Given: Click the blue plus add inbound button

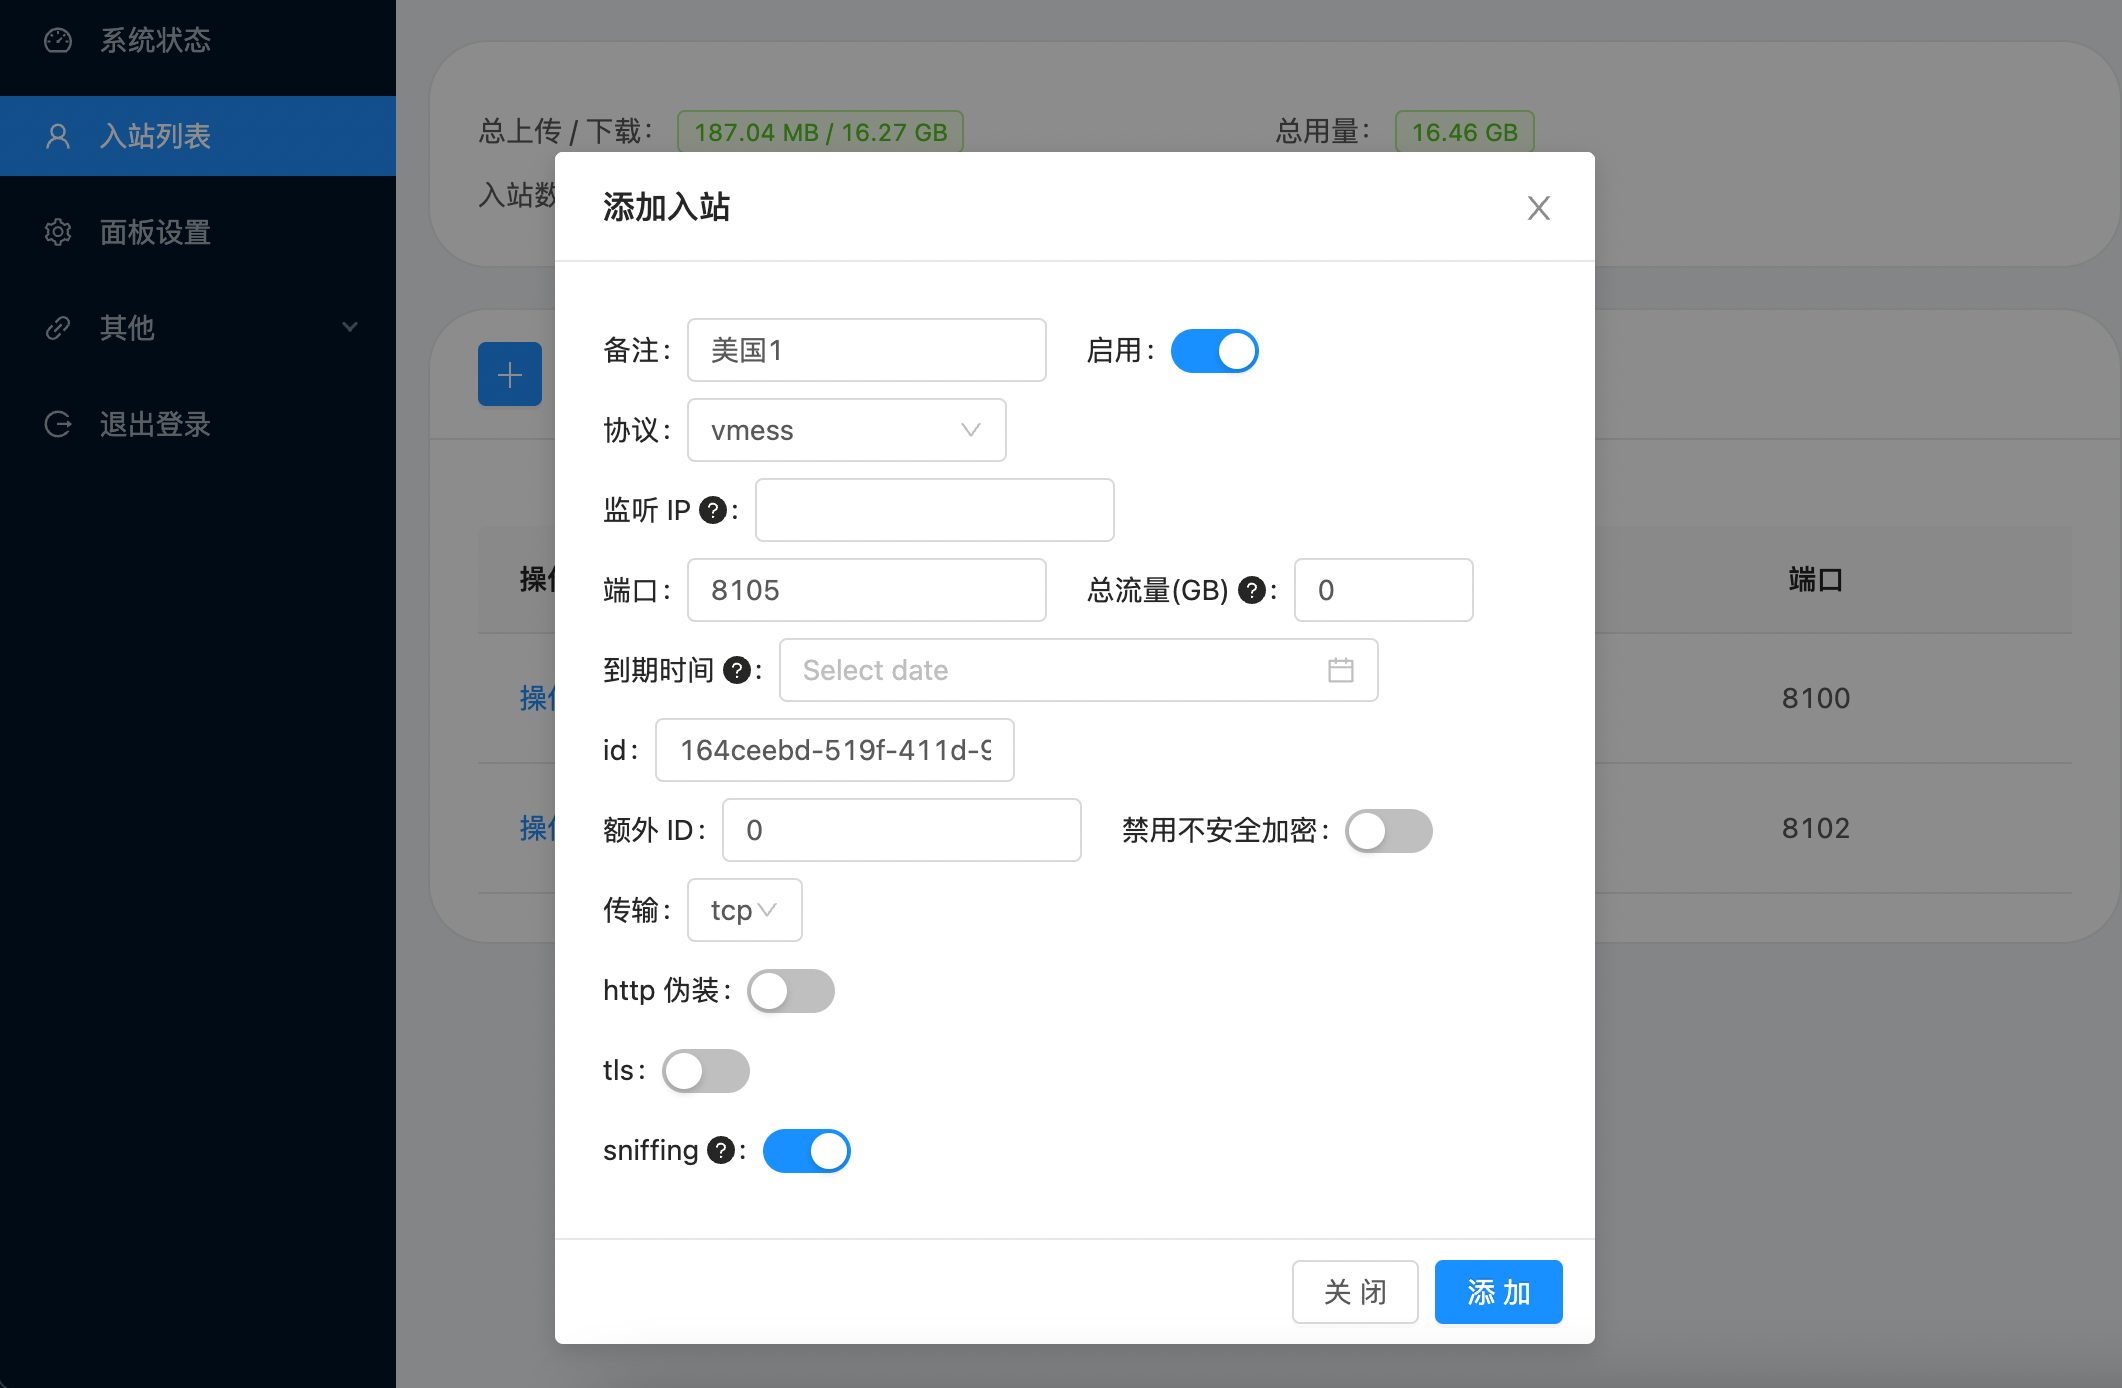Looking at the screenshot, I should 510,374.
